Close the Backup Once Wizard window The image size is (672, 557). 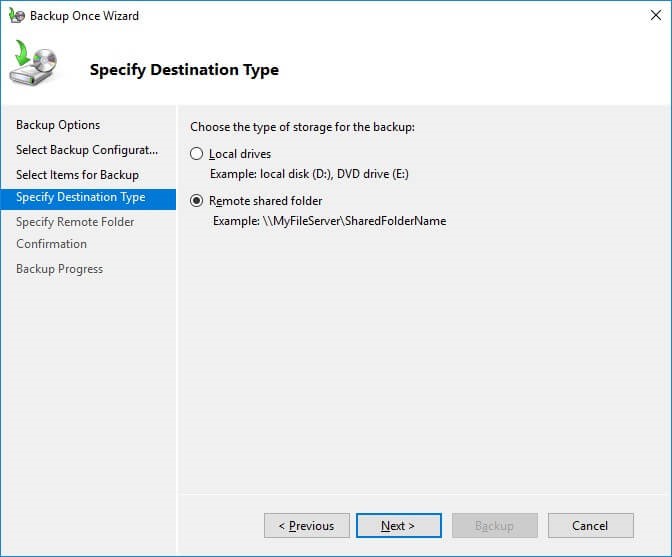(x=656, y=15)
